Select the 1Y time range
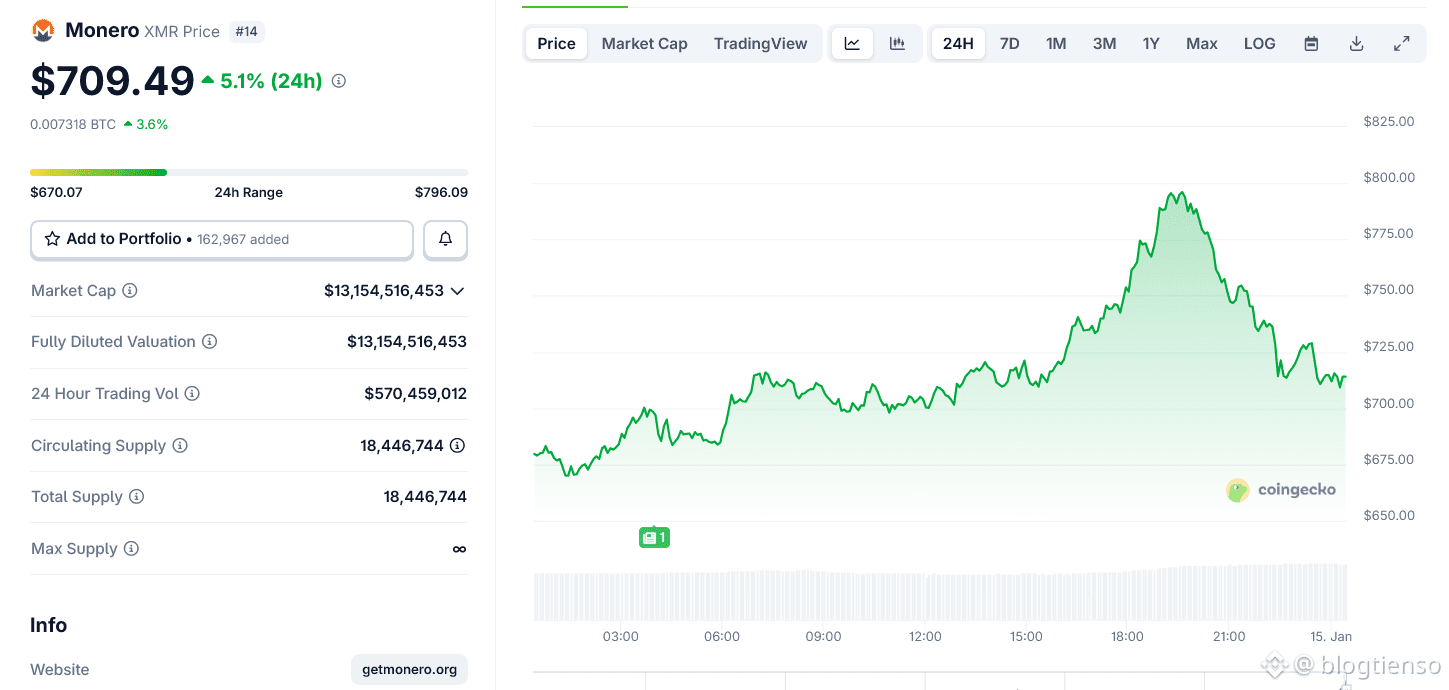1449x690 pixels. pos(1151,43)
